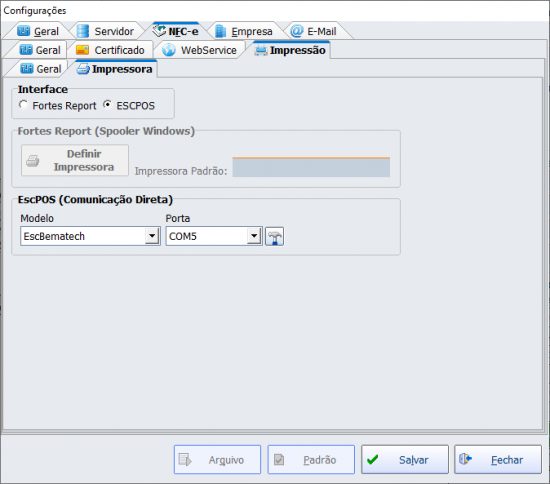The width and height of the screenshot is (550, 484).
Task: Expand the Porta dropdown arrow
Action: point(254,236)
